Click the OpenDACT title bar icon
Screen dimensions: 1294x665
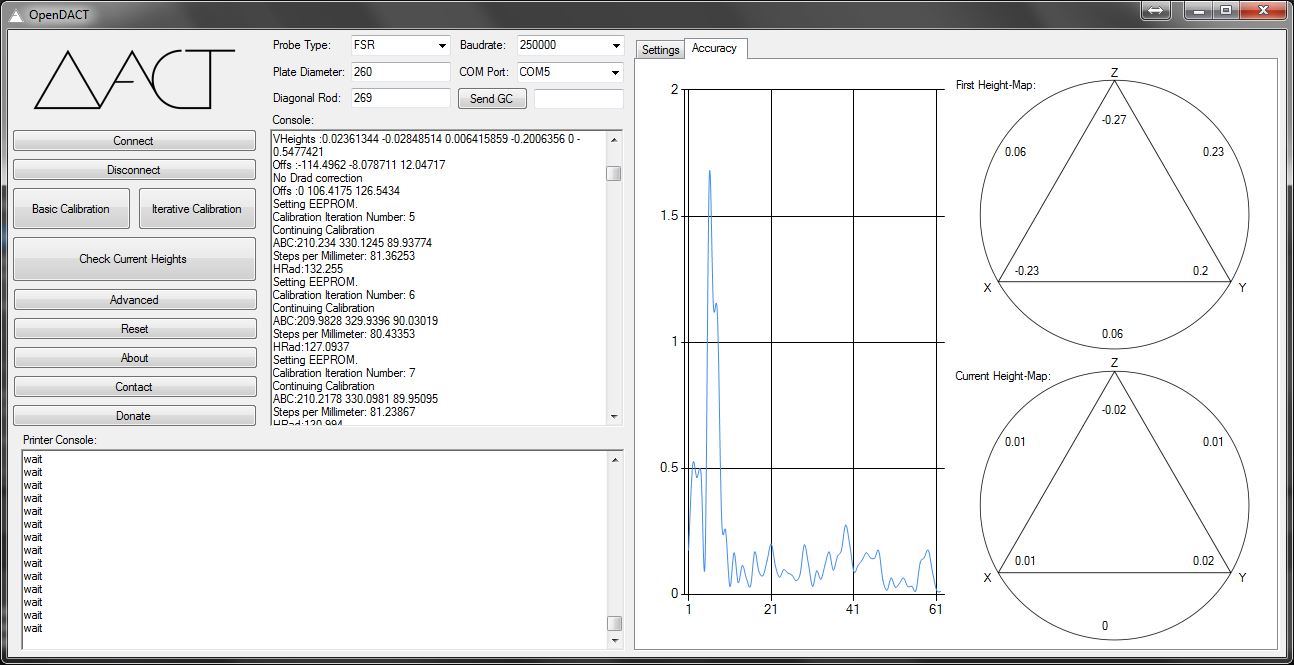coord(14,13)
